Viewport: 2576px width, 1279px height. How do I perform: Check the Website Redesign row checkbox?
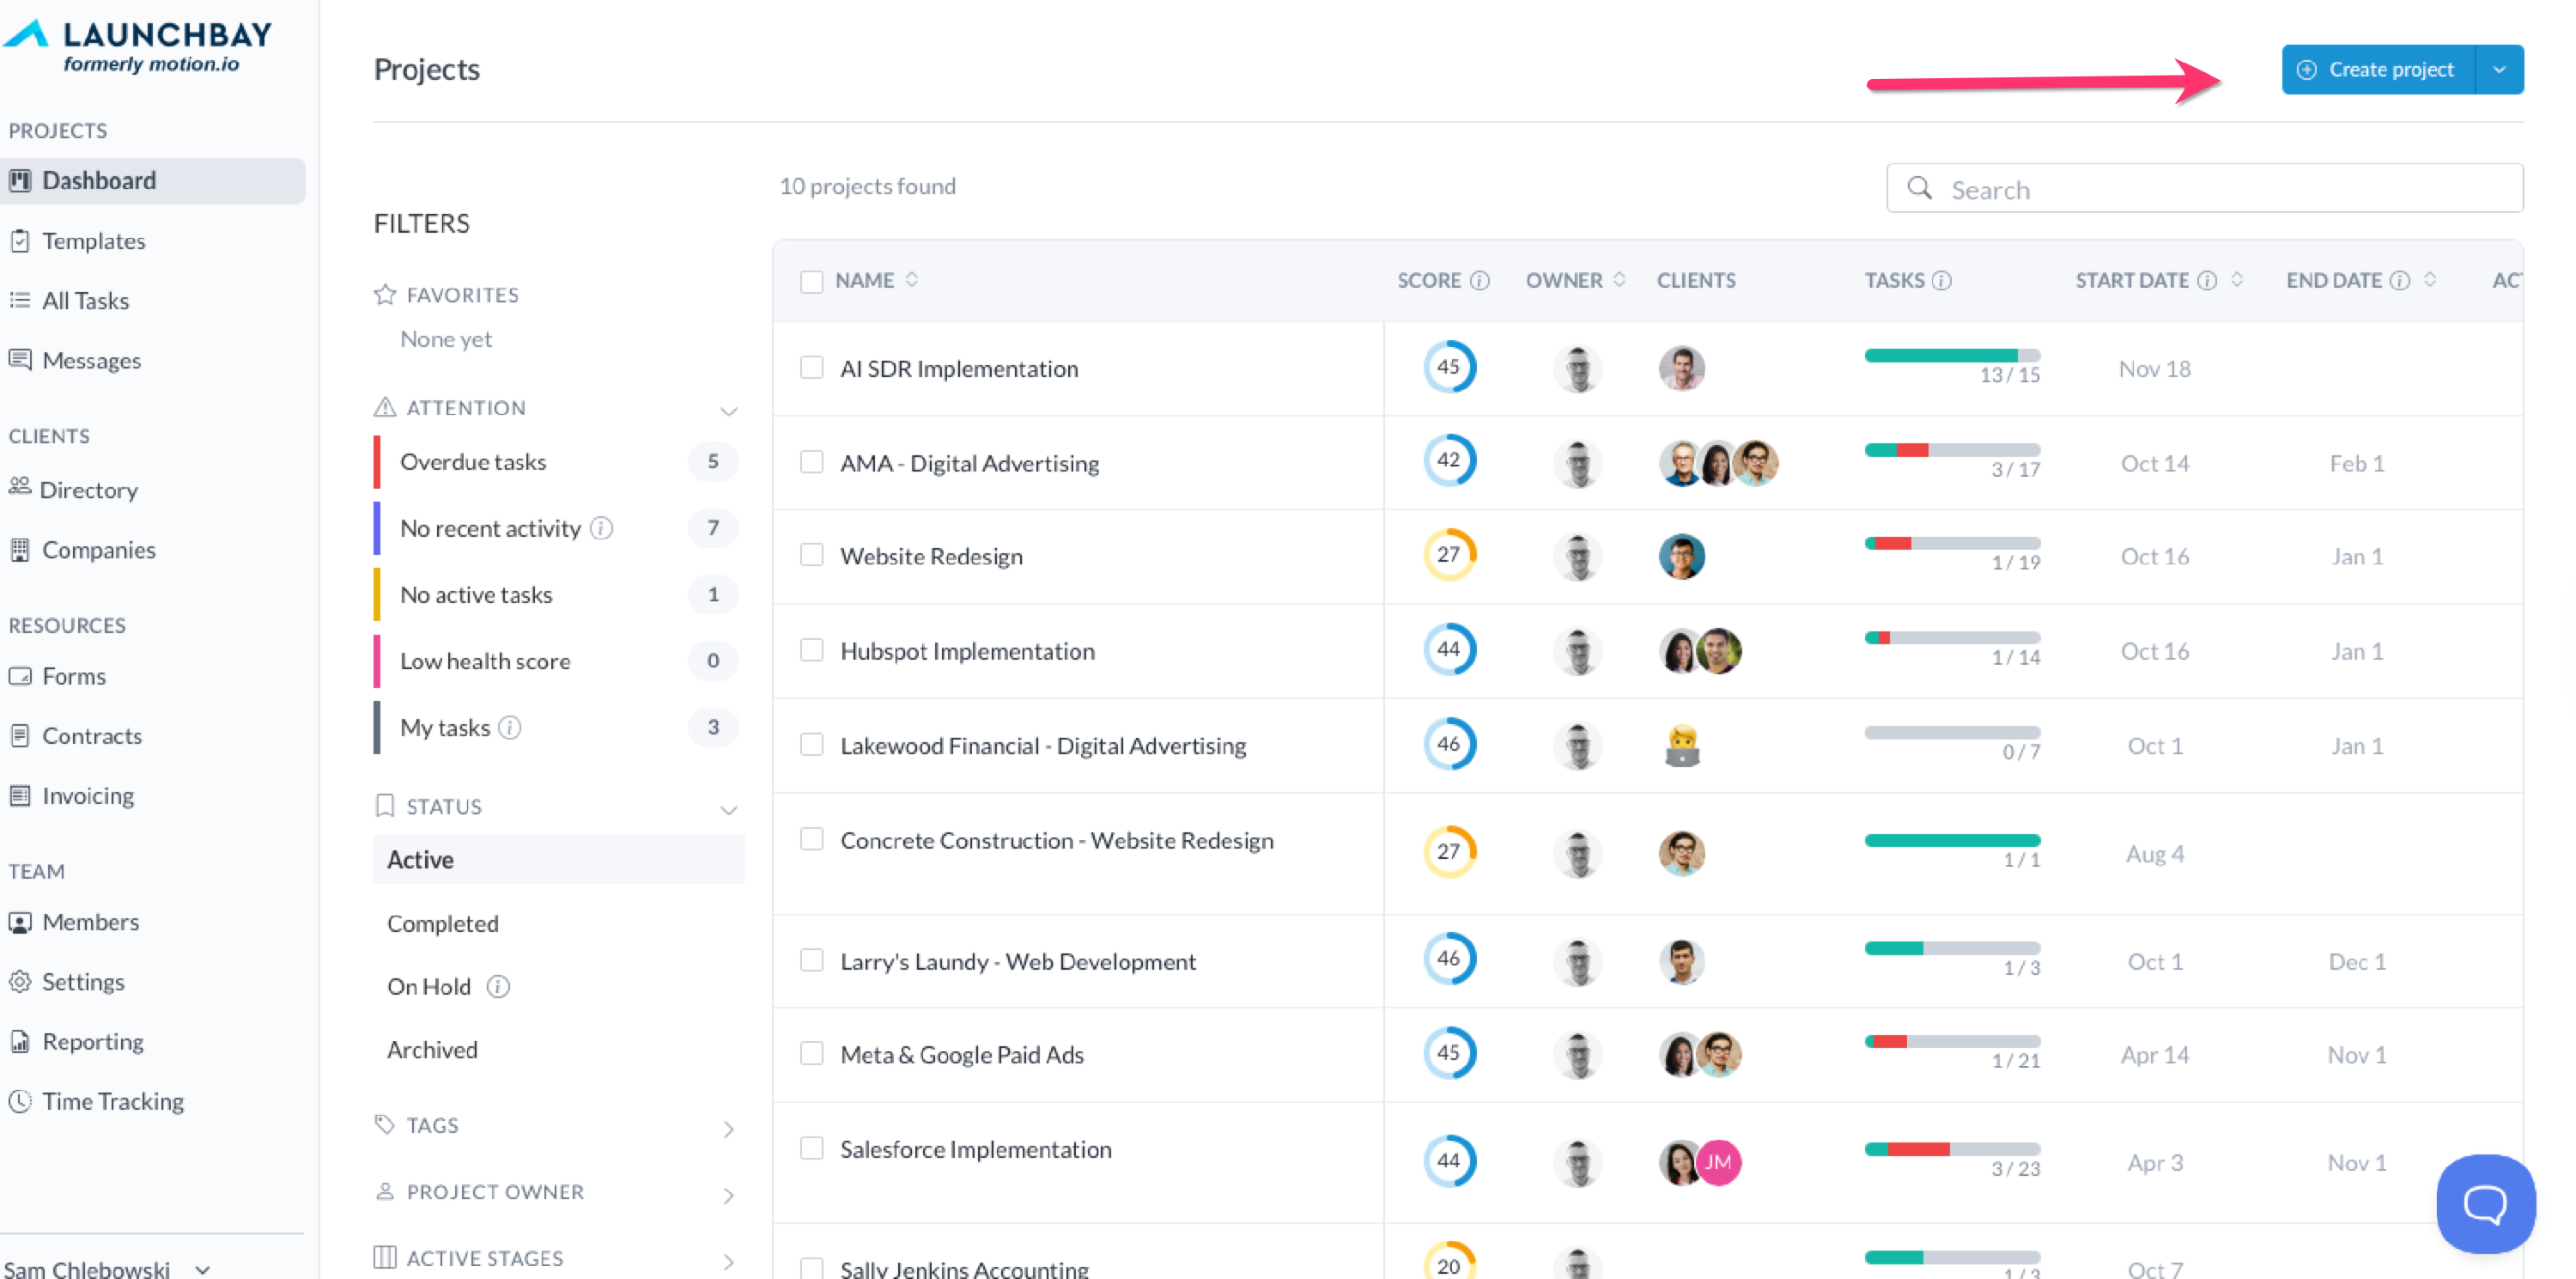(x=811, y=555)
